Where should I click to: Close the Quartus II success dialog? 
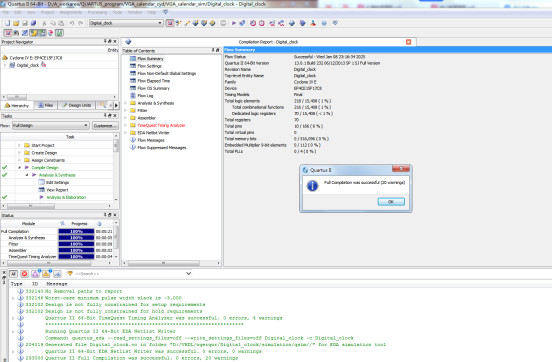click(401, 169)
